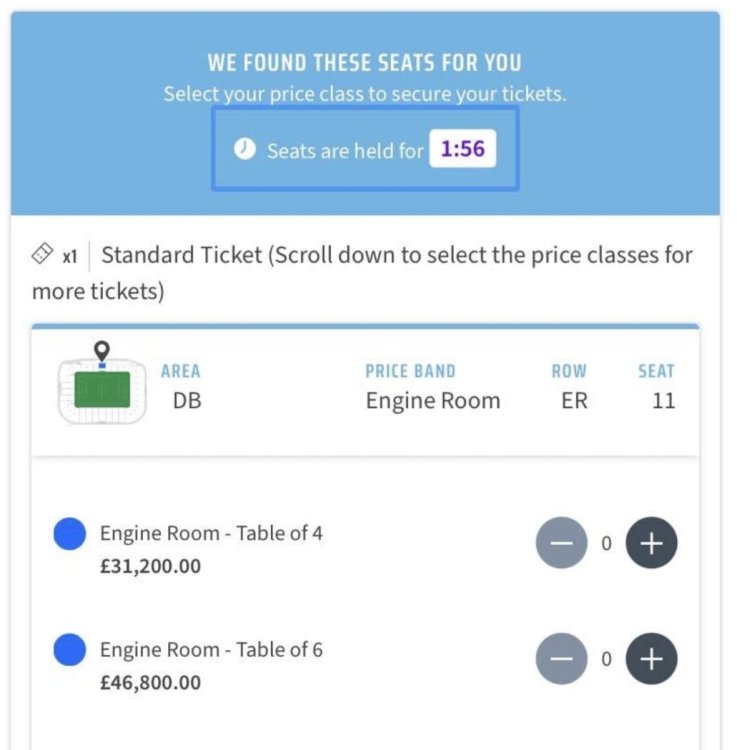Increase quantity for Engine Room Table of 6
737x750 pixels.
pos(651,659)
